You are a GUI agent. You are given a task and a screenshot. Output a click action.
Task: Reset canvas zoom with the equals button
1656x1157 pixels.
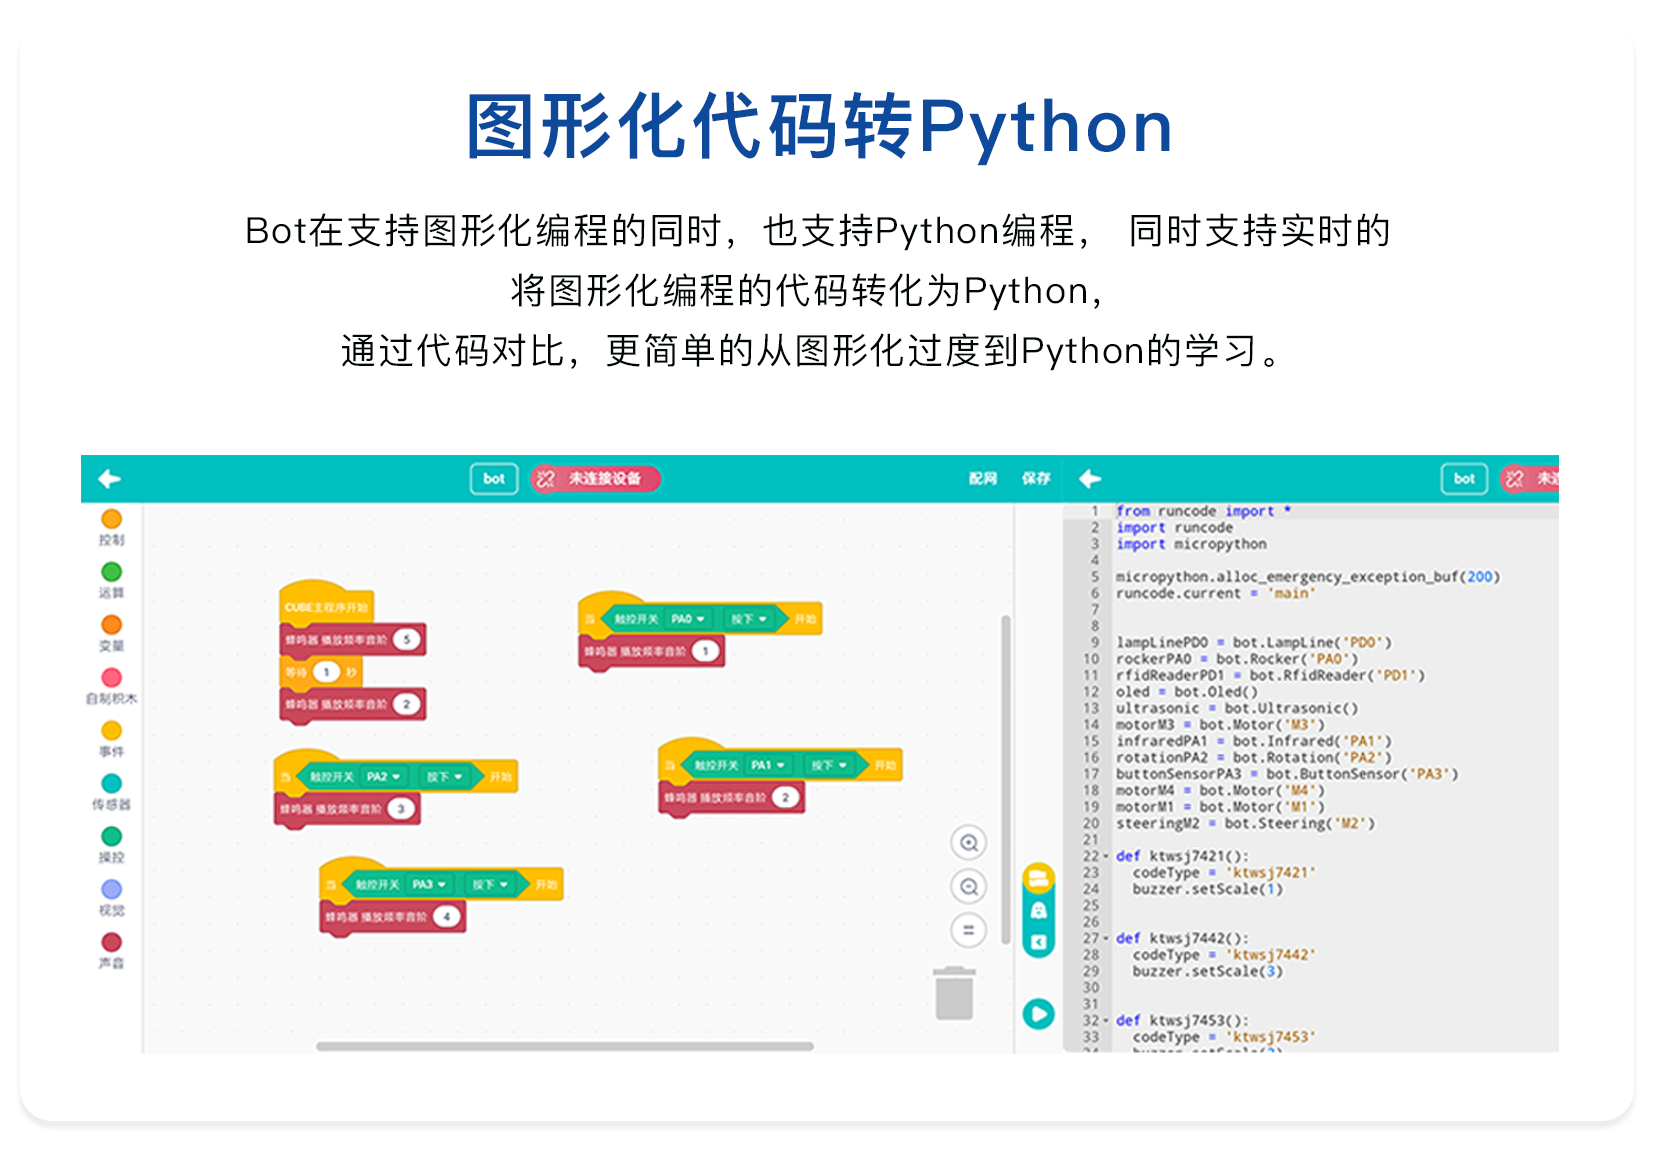click(968, 930)
